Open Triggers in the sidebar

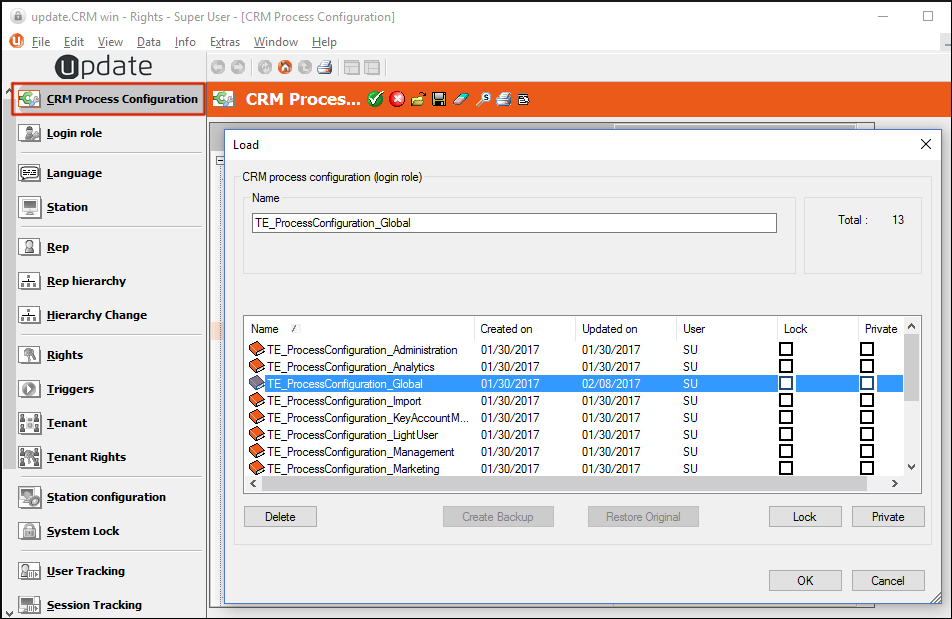70,389
